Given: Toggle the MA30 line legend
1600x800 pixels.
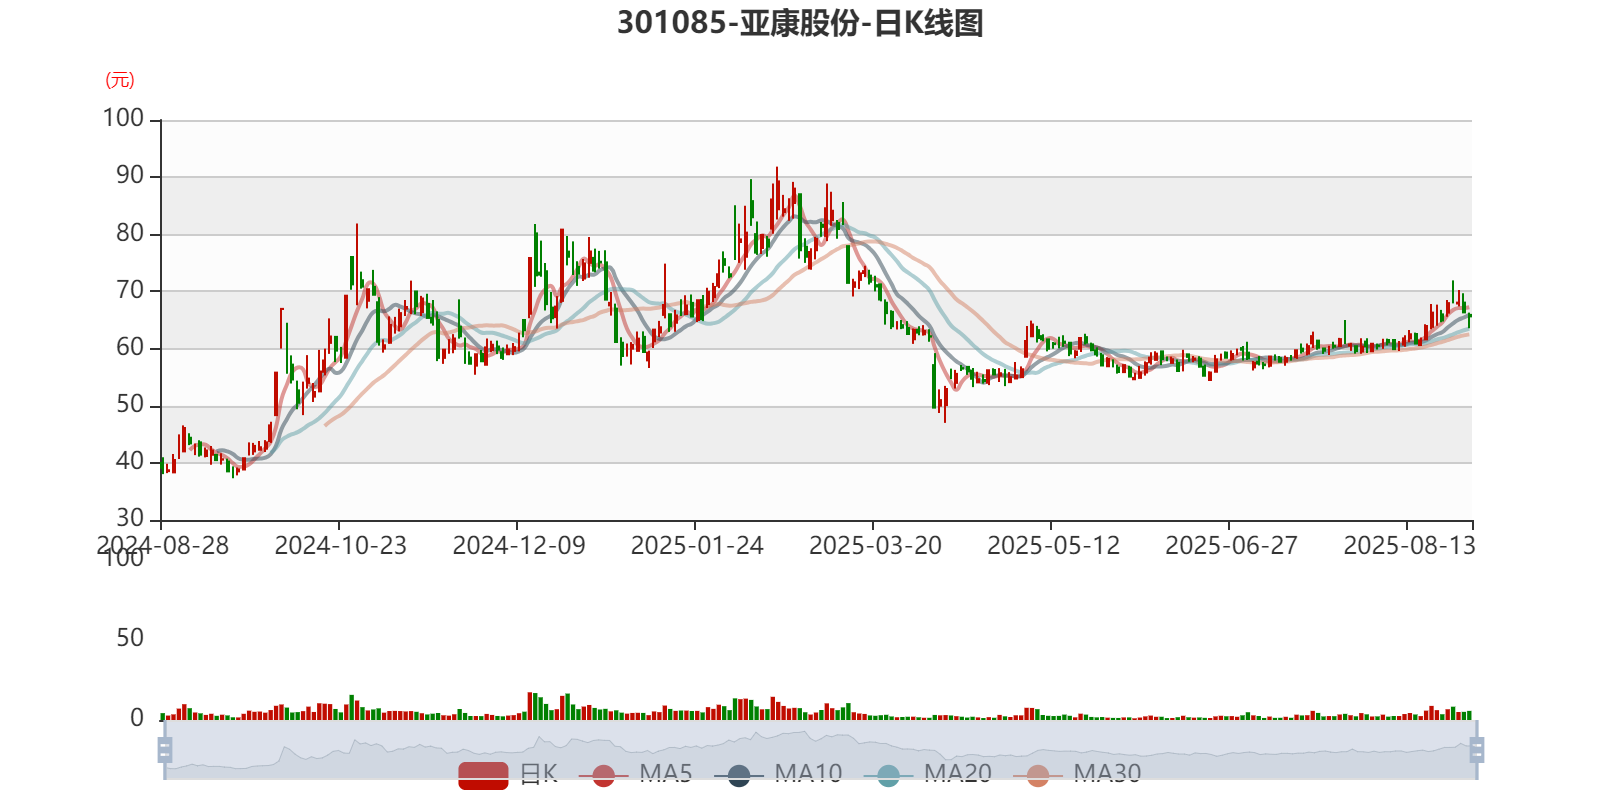Looking at the screenshot, I should pos(1077,774).
